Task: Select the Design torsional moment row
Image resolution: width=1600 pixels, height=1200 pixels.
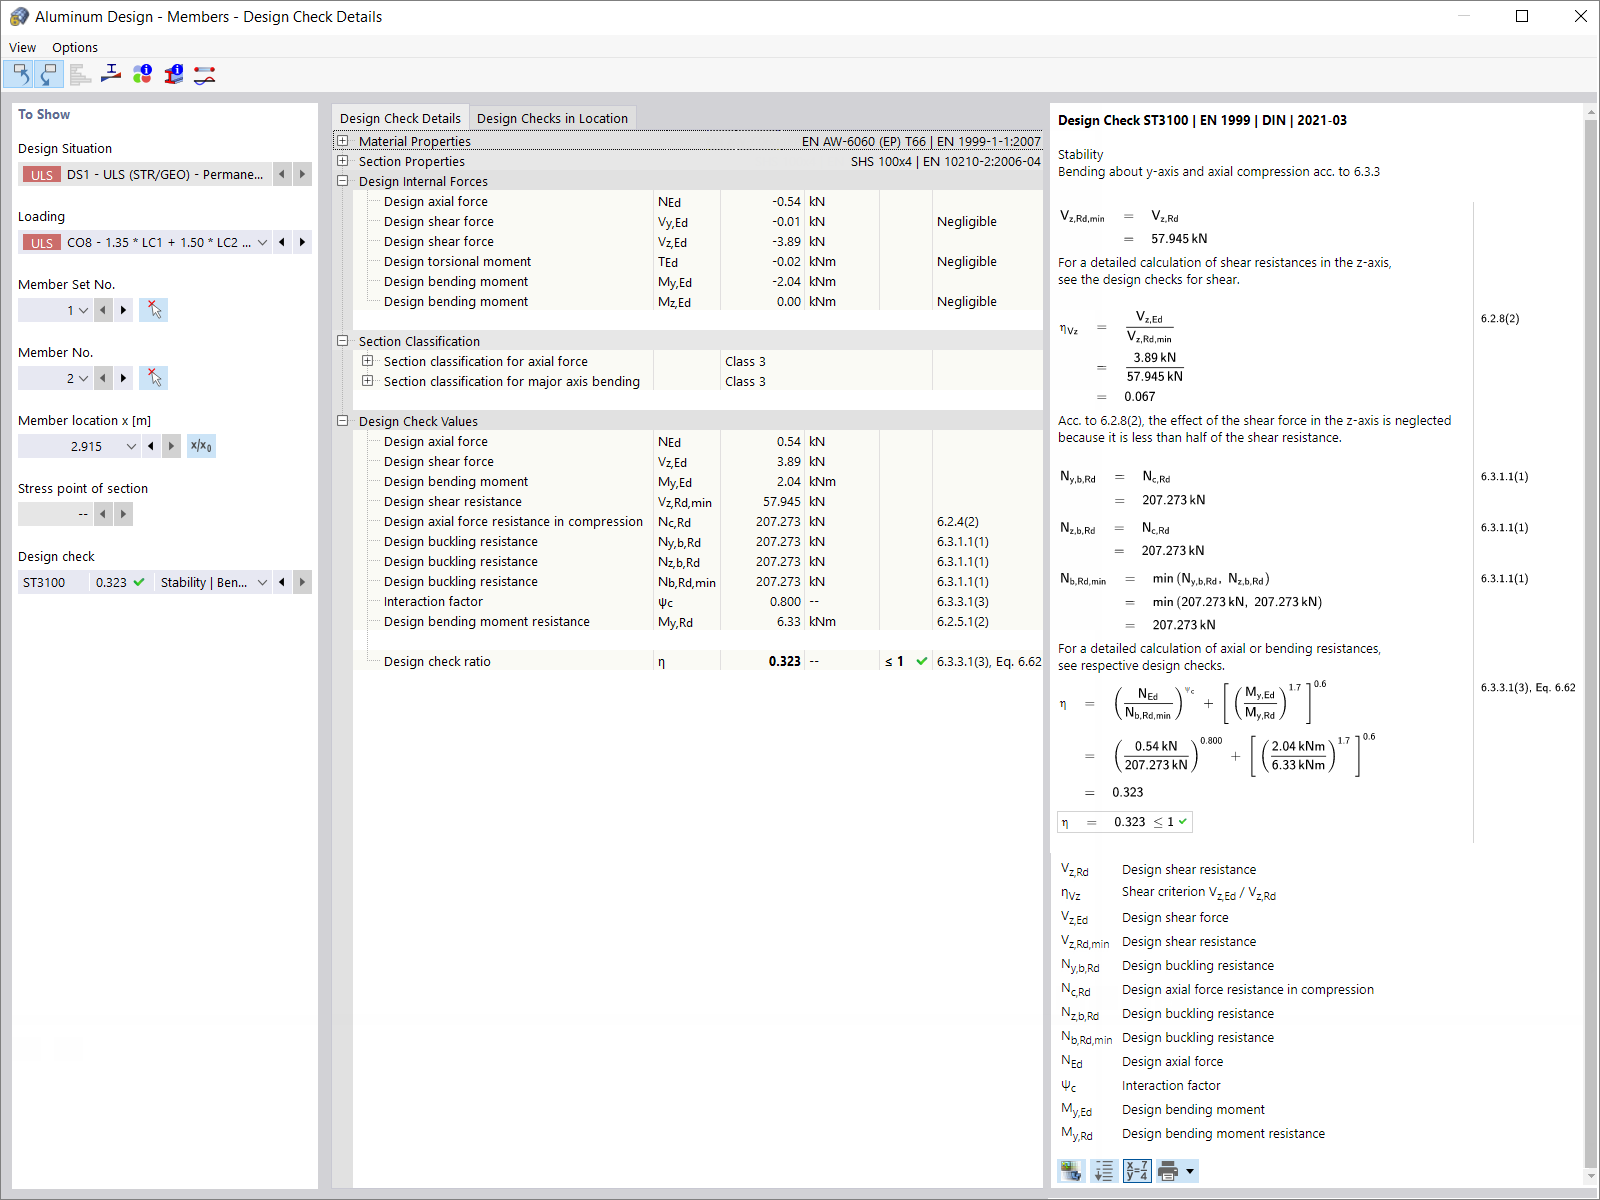Action: pos(698,261)
